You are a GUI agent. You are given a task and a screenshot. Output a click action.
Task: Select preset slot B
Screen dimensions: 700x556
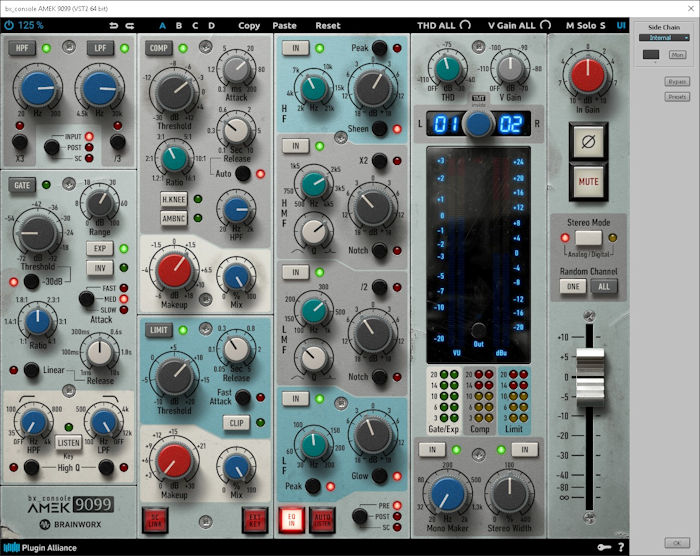click(179, 25)
